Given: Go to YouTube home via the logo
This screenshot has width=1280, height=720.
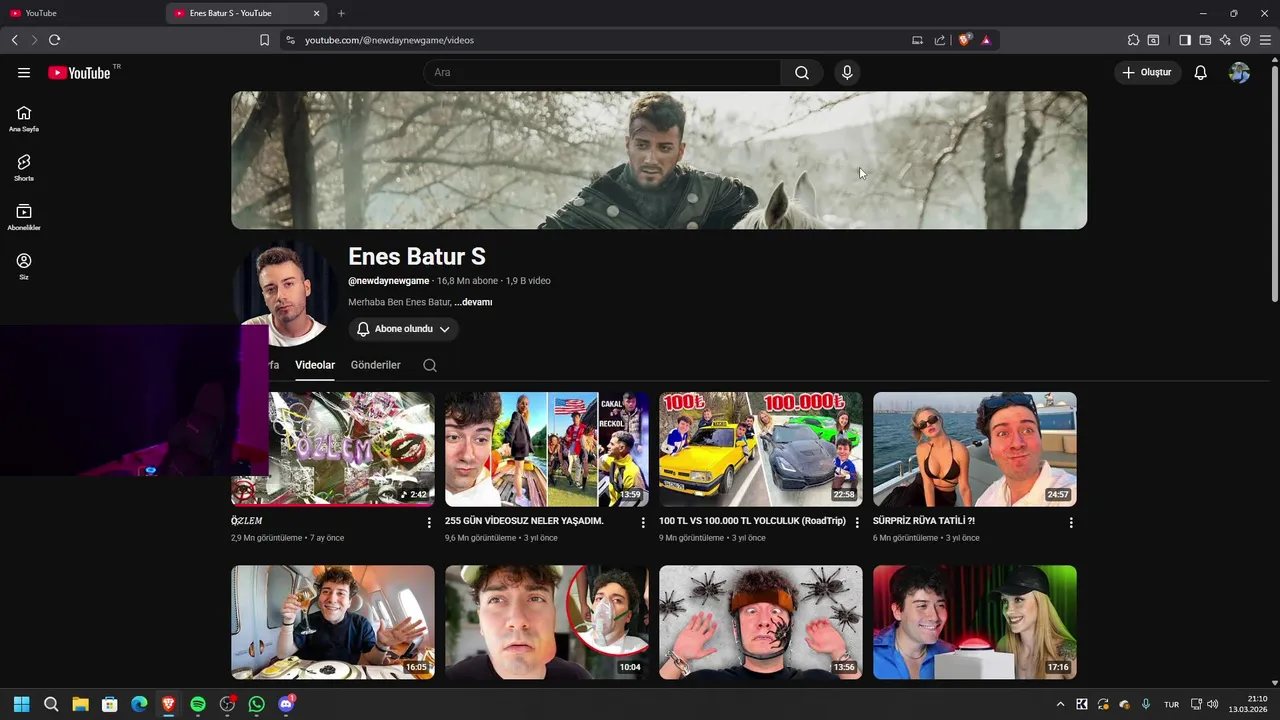Looking at the screenshot, I should [x=79, y=73].
